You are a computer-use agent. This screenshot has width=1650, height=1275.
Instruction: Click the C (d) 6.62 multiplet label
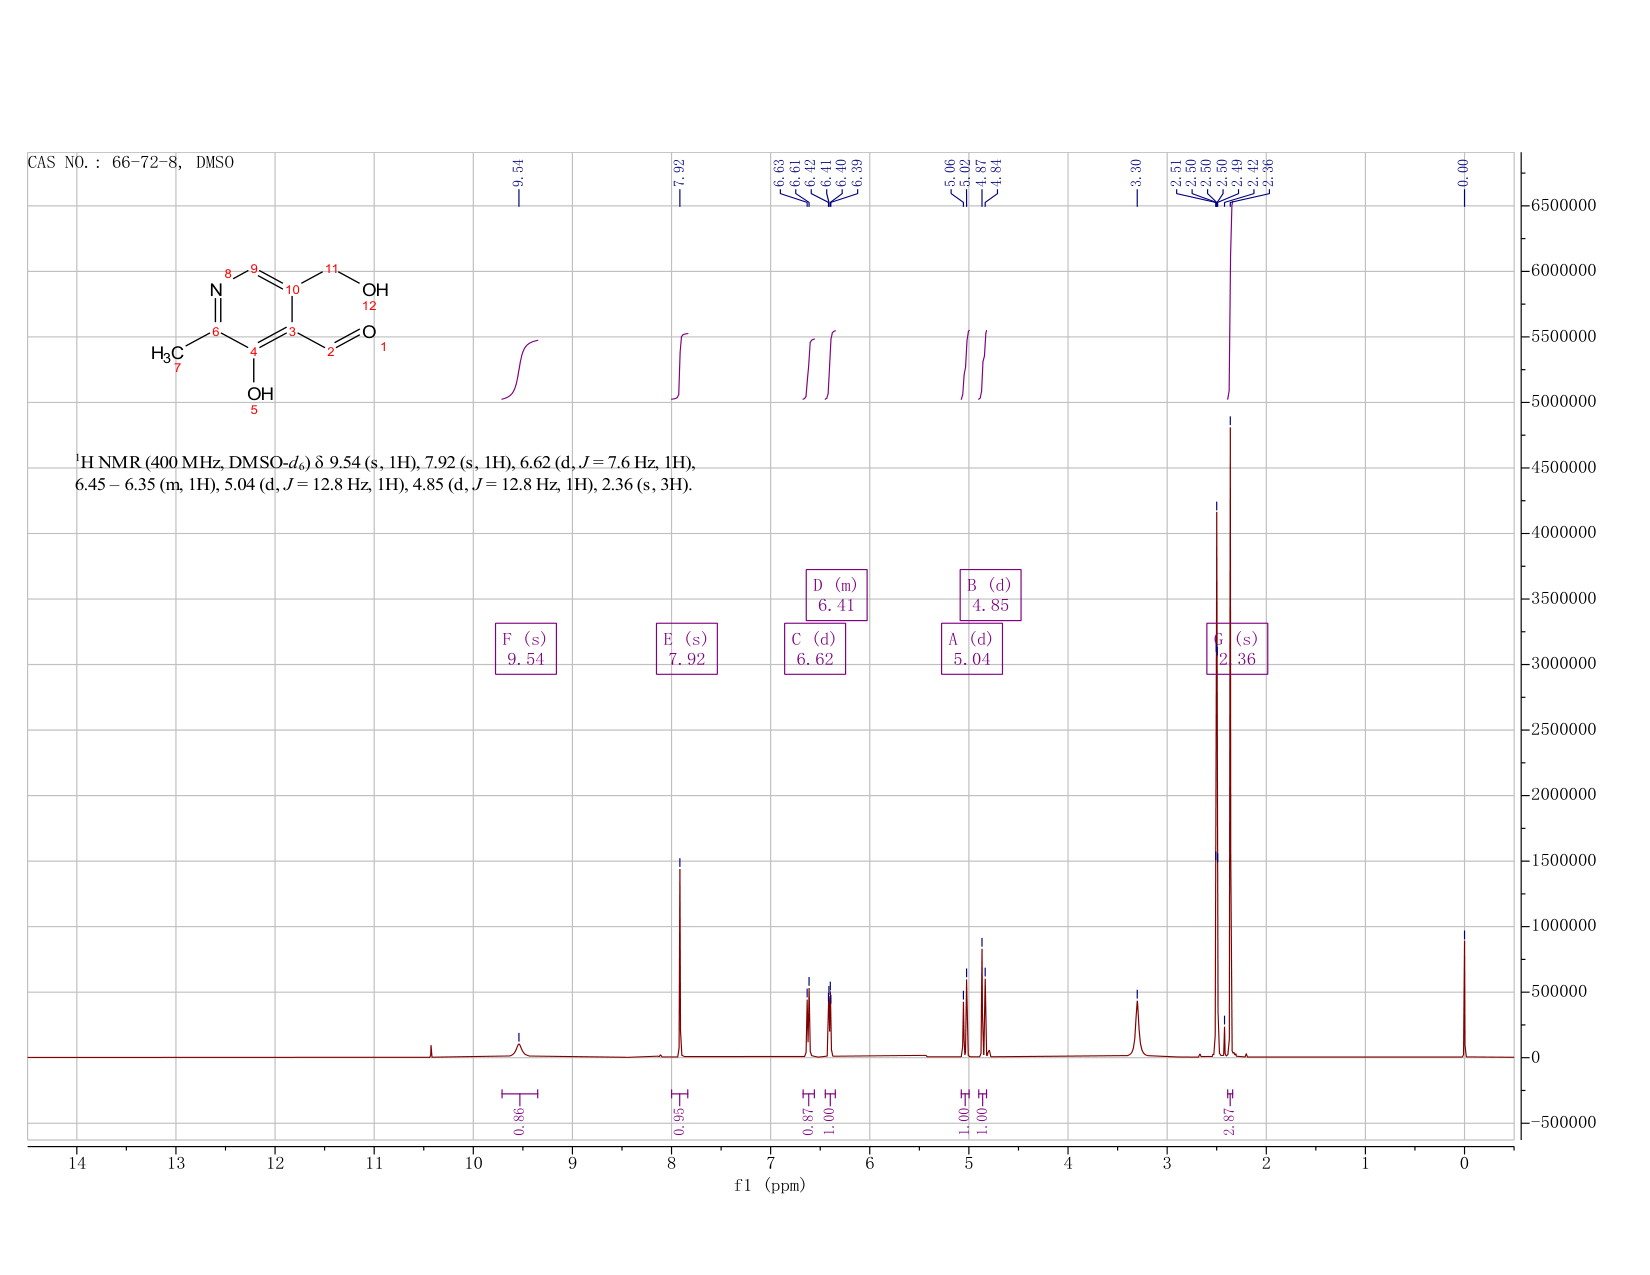pos(815,649)
